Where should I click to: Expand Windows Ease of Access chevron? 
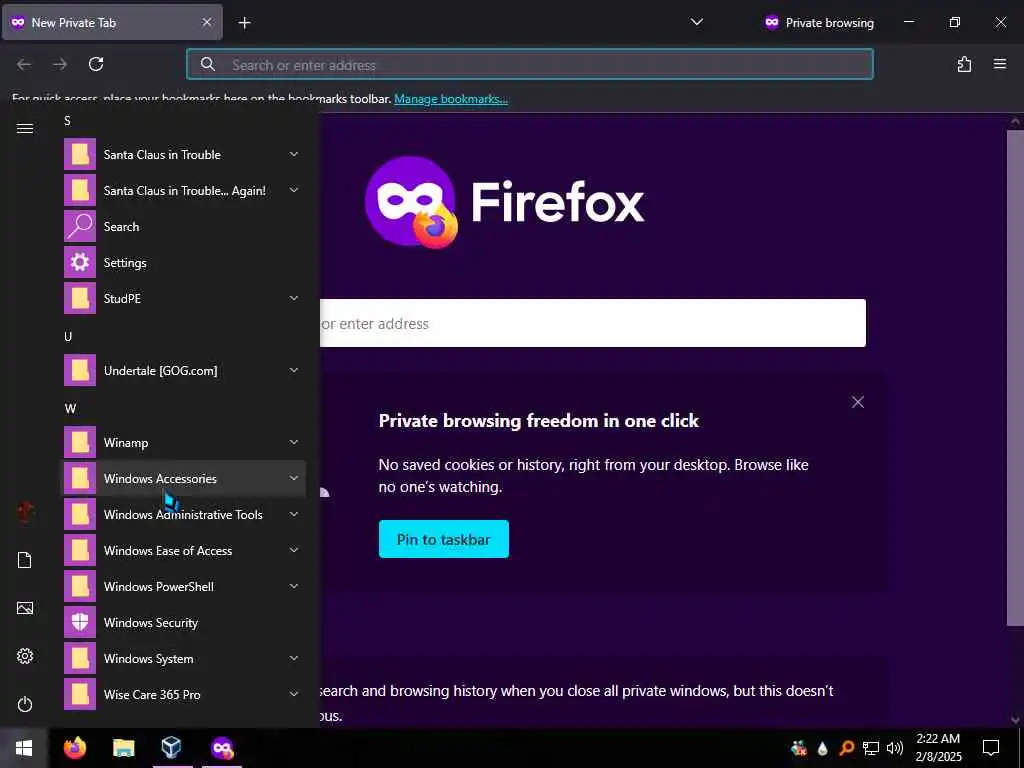pyautogui.click(x=294, y=550)
